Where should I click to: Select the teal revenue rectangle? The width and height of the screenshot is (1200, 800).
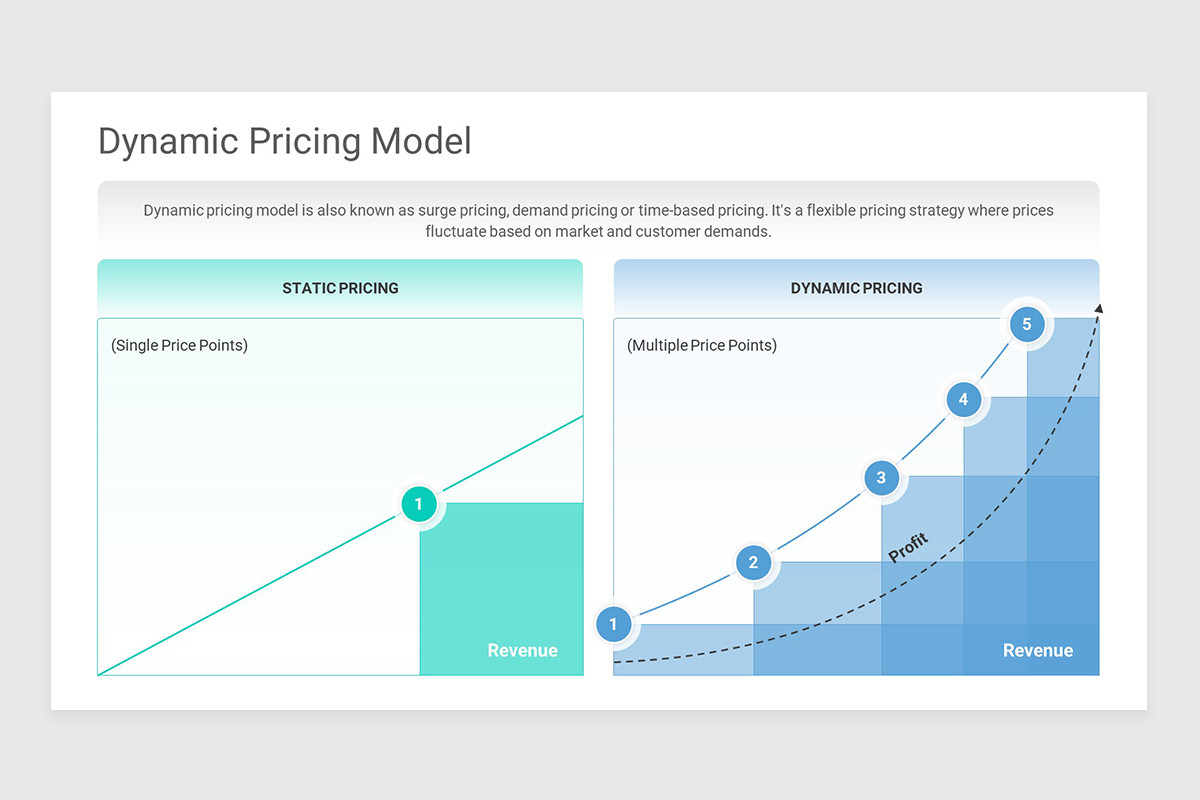point(501,589)
